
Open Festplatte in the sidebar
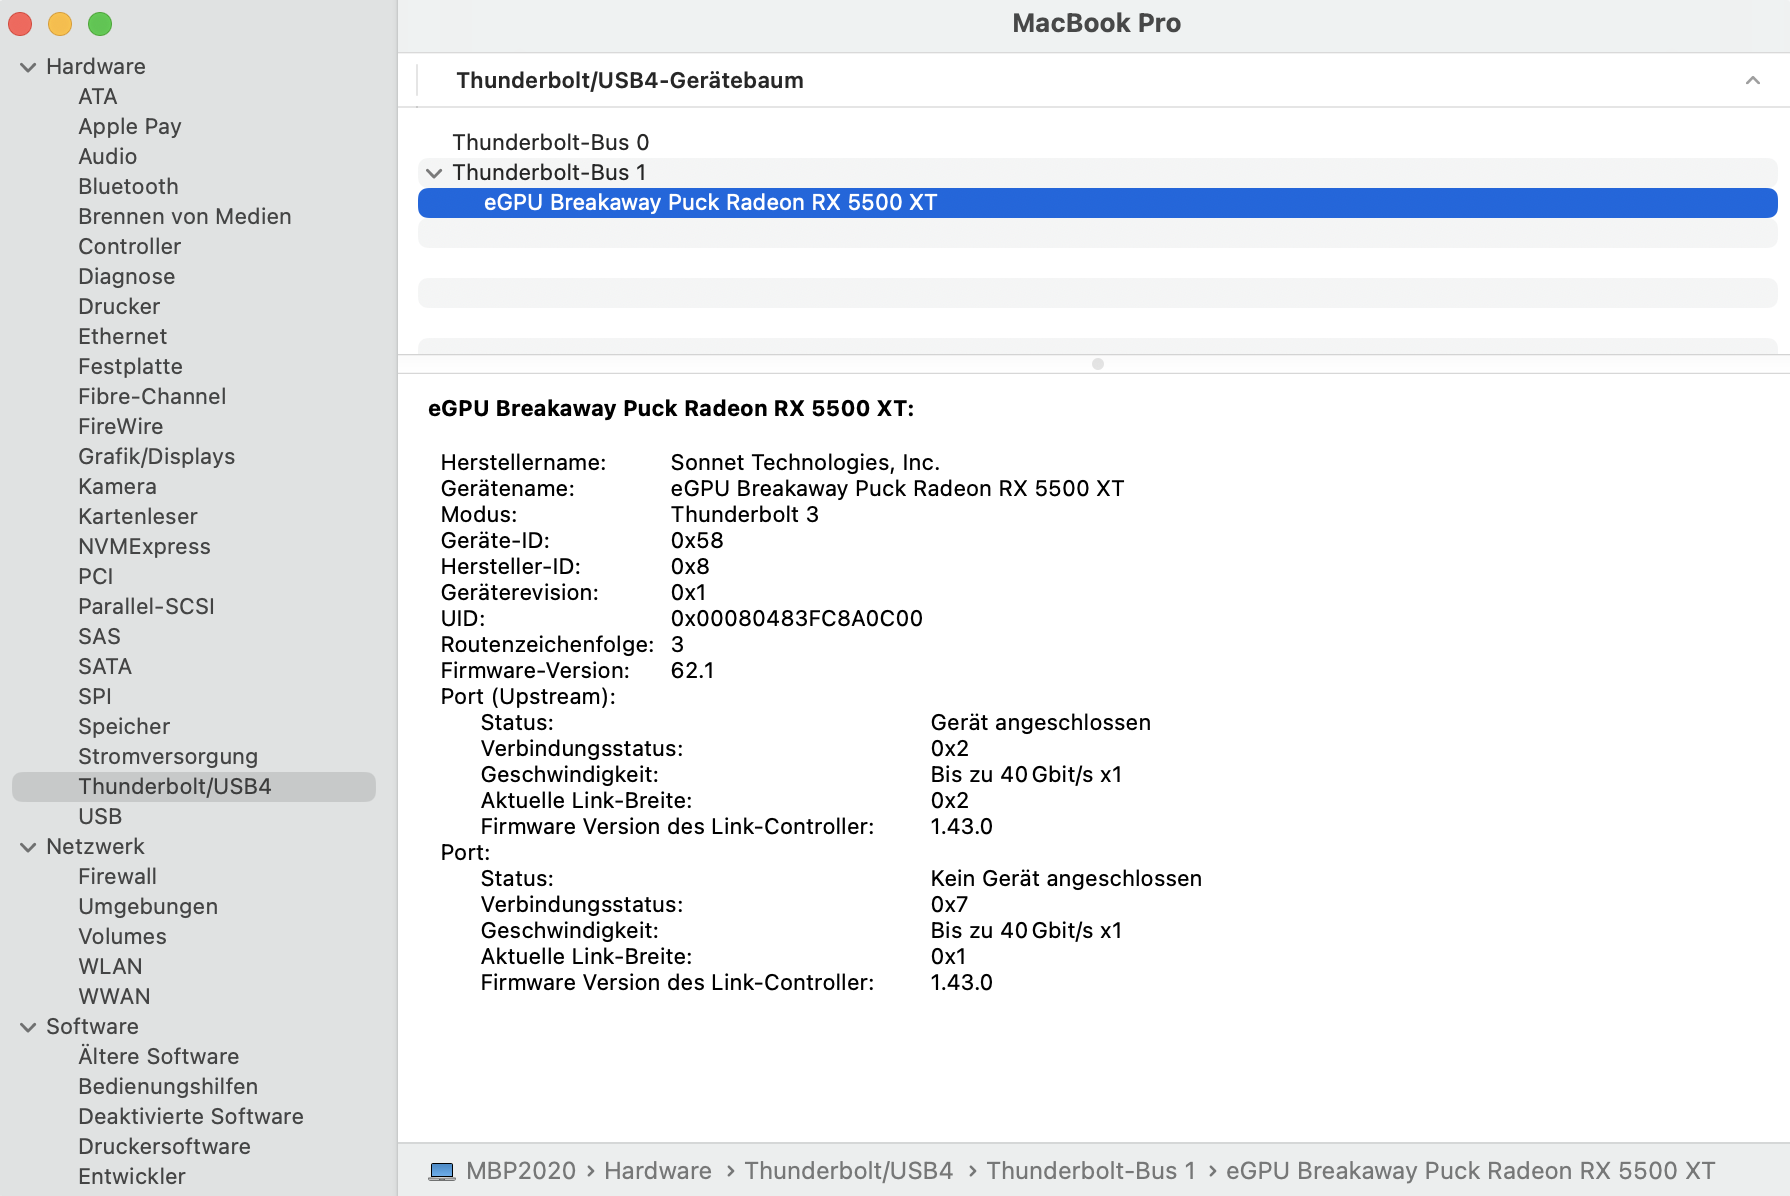point(131,367)
